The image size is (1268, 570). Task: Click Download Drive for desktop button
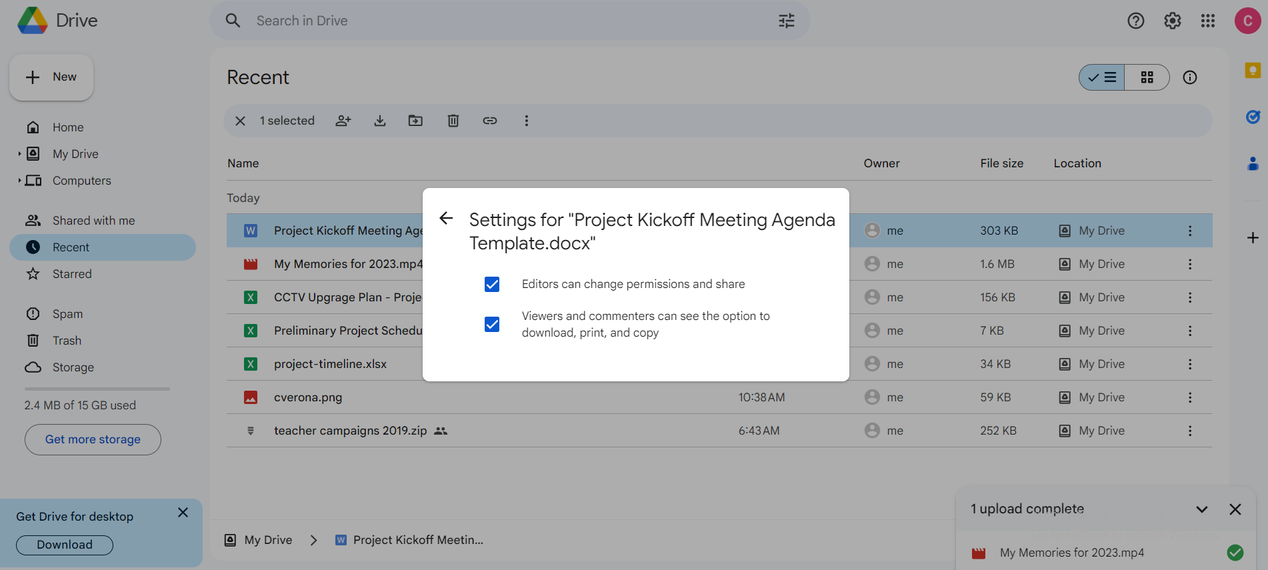click(64, 545)
